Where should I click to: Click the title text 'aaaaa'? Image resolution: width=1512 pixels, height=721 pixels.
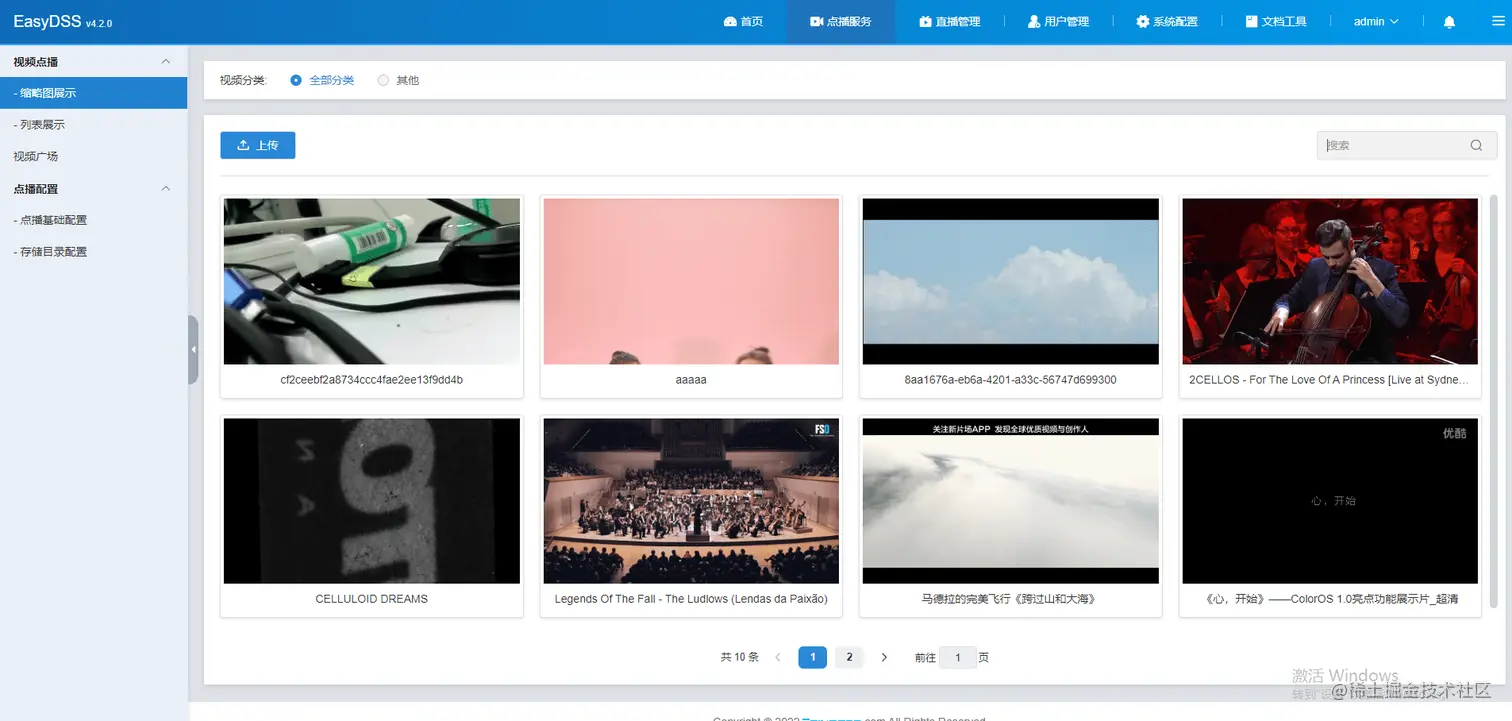pos(691,380)
